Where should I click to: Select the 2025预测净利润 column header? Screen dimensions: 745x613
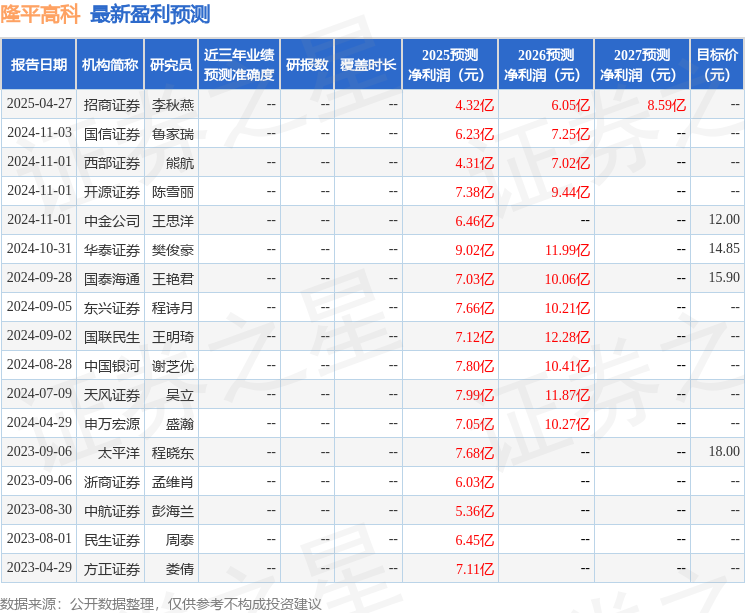(x=450, y=65)
